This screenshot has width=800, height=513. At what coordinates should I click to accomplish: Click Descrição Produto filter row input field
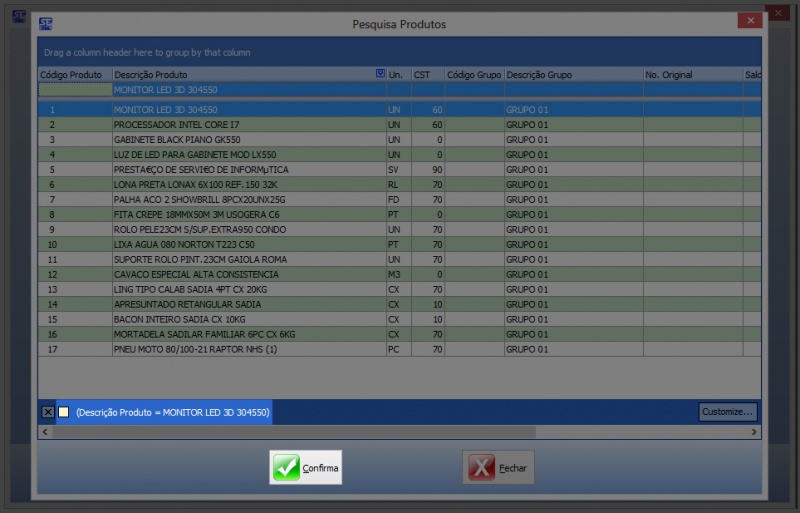click(x=248, y=90)
